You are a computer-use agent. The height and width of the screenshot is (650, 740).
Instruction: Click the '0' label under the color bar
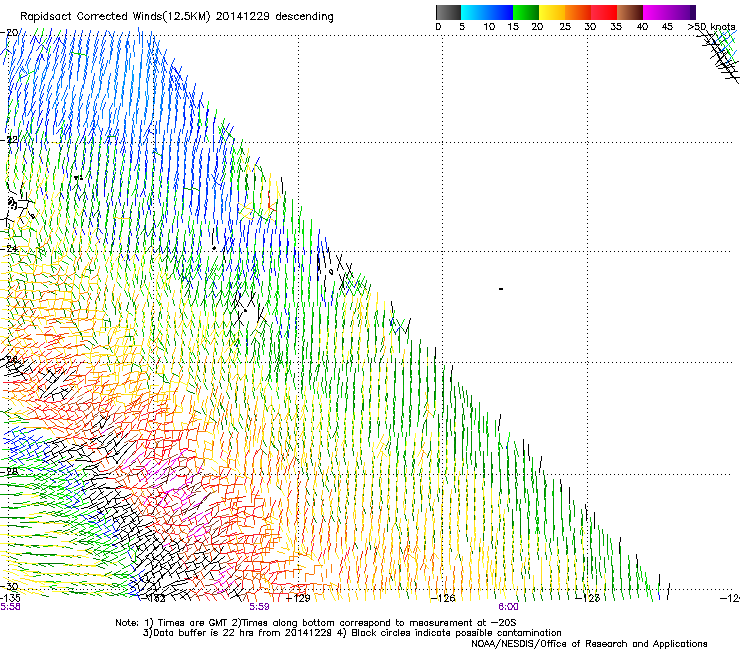point(438,26)
